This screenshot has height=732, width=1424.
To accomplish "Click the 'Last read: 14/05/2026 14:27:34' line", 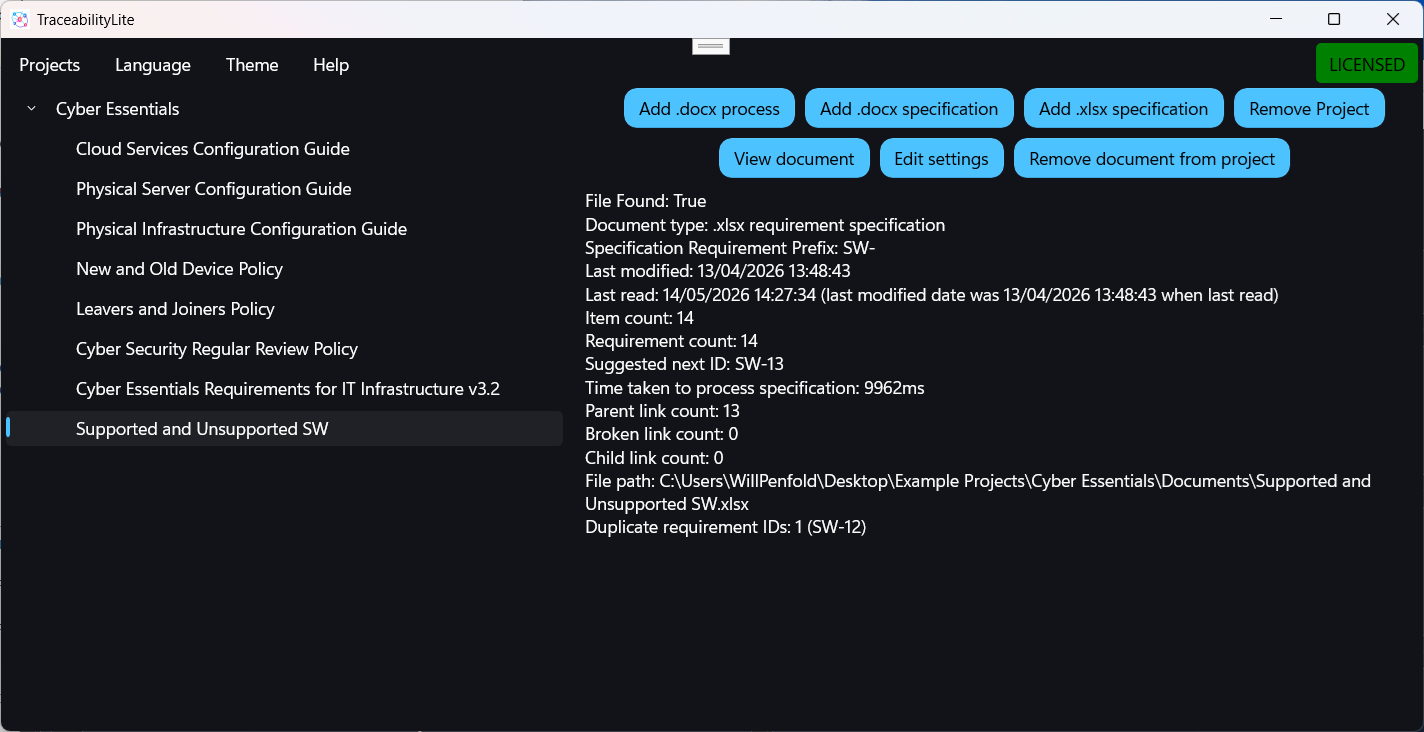I will (932, 295).
